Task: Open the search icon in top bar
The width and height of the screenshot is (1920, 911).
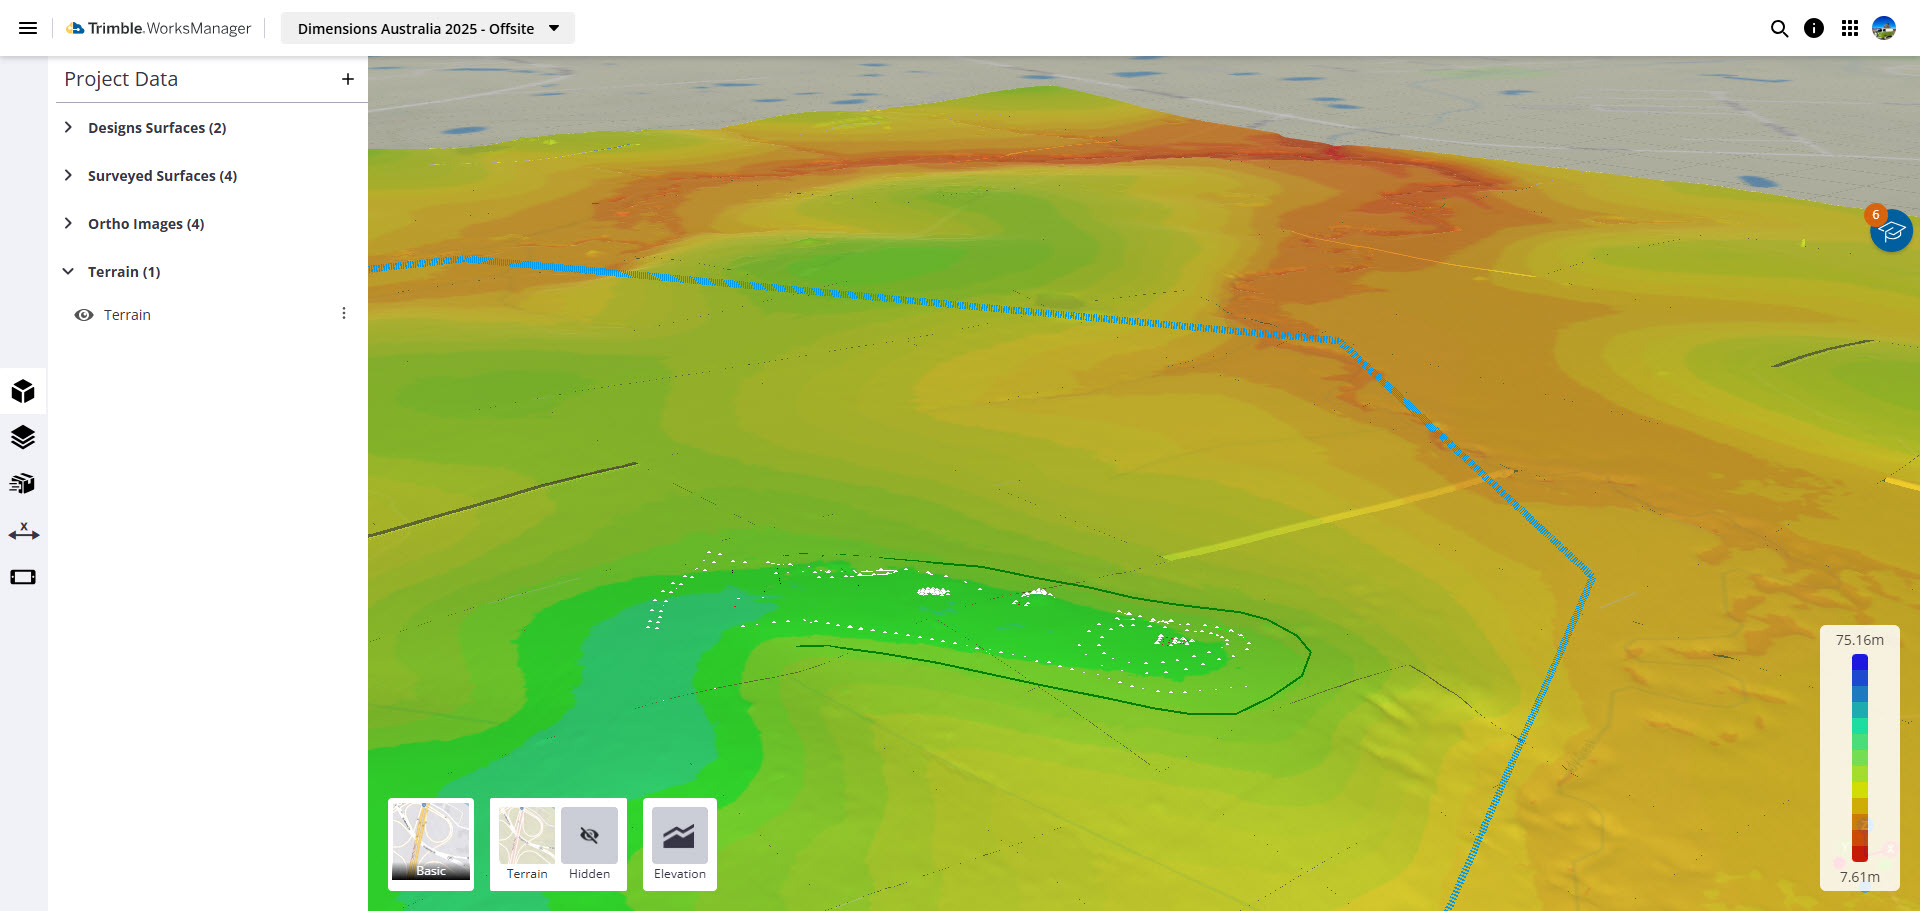Action: (x=1780, y=28)
